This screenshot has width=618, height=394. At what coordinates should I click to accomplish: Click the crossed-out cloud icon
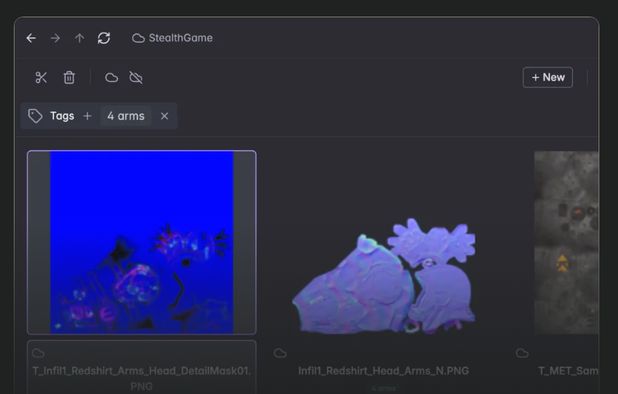136,78
